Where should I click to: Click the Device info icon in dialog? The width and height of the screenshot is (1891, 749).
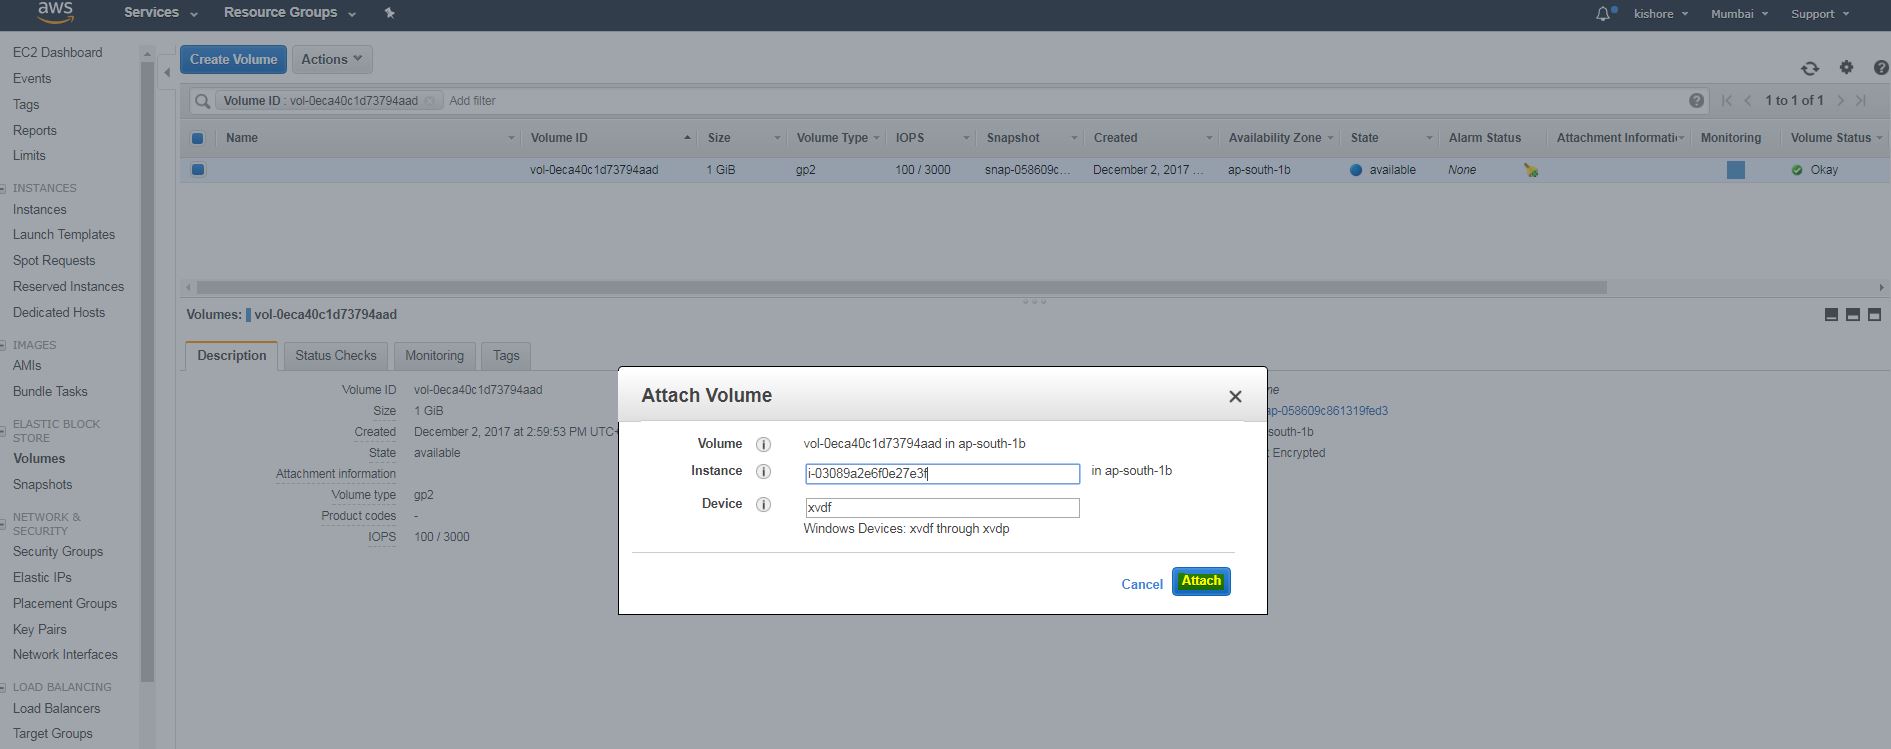(x=763, y=504)
